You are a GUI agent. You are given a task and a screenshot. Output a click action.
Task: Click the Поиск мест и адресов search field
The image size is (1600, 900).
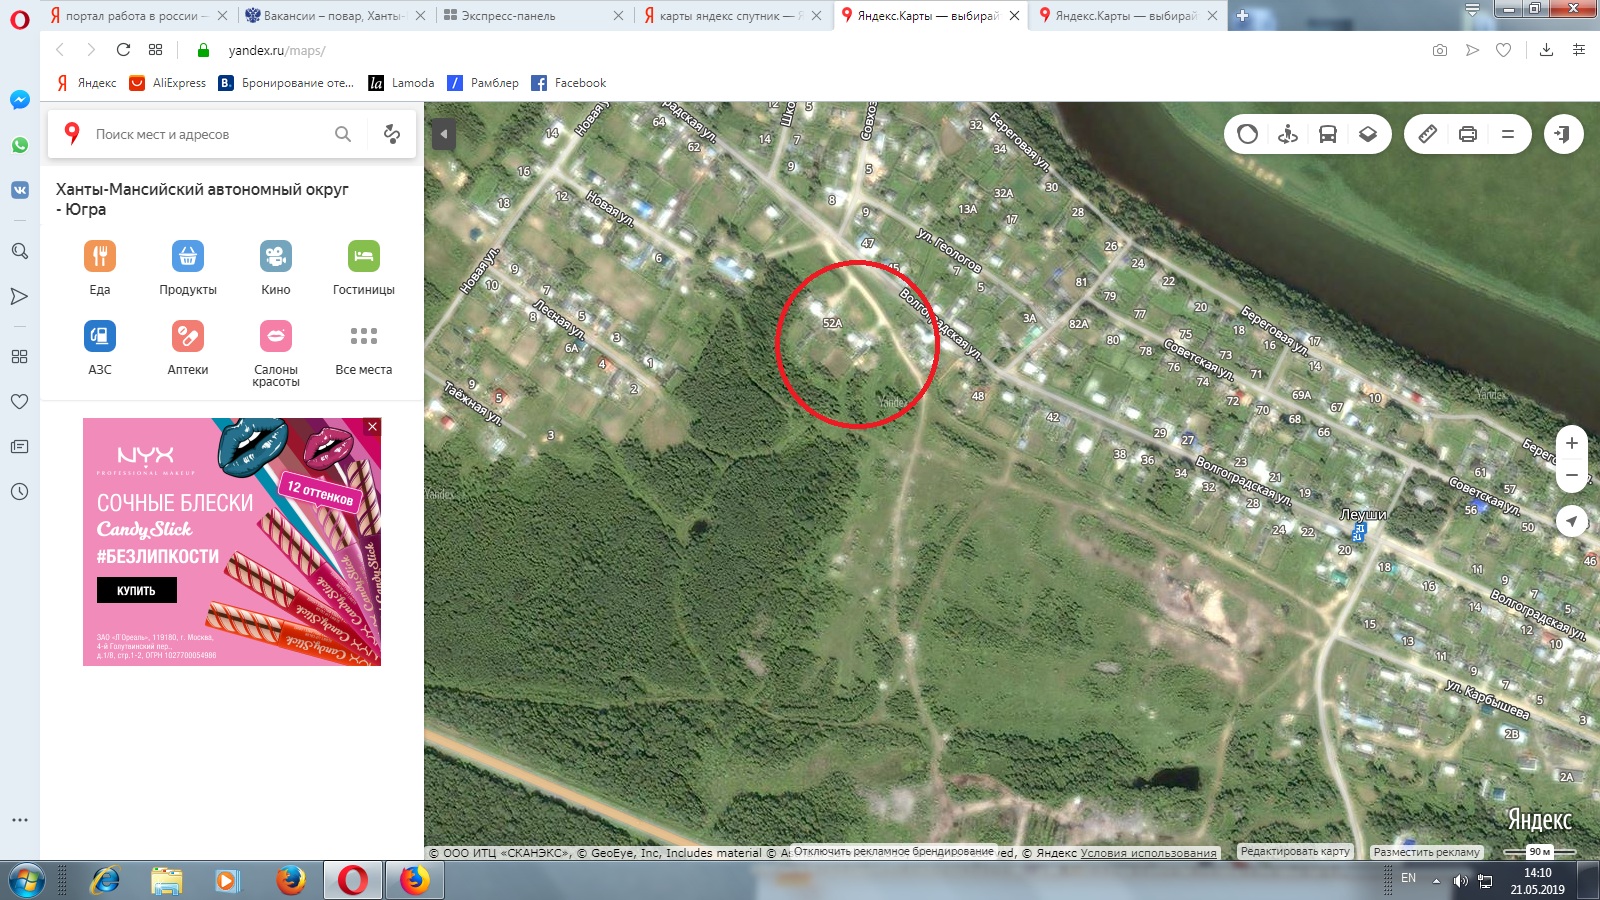coord(210,134)
